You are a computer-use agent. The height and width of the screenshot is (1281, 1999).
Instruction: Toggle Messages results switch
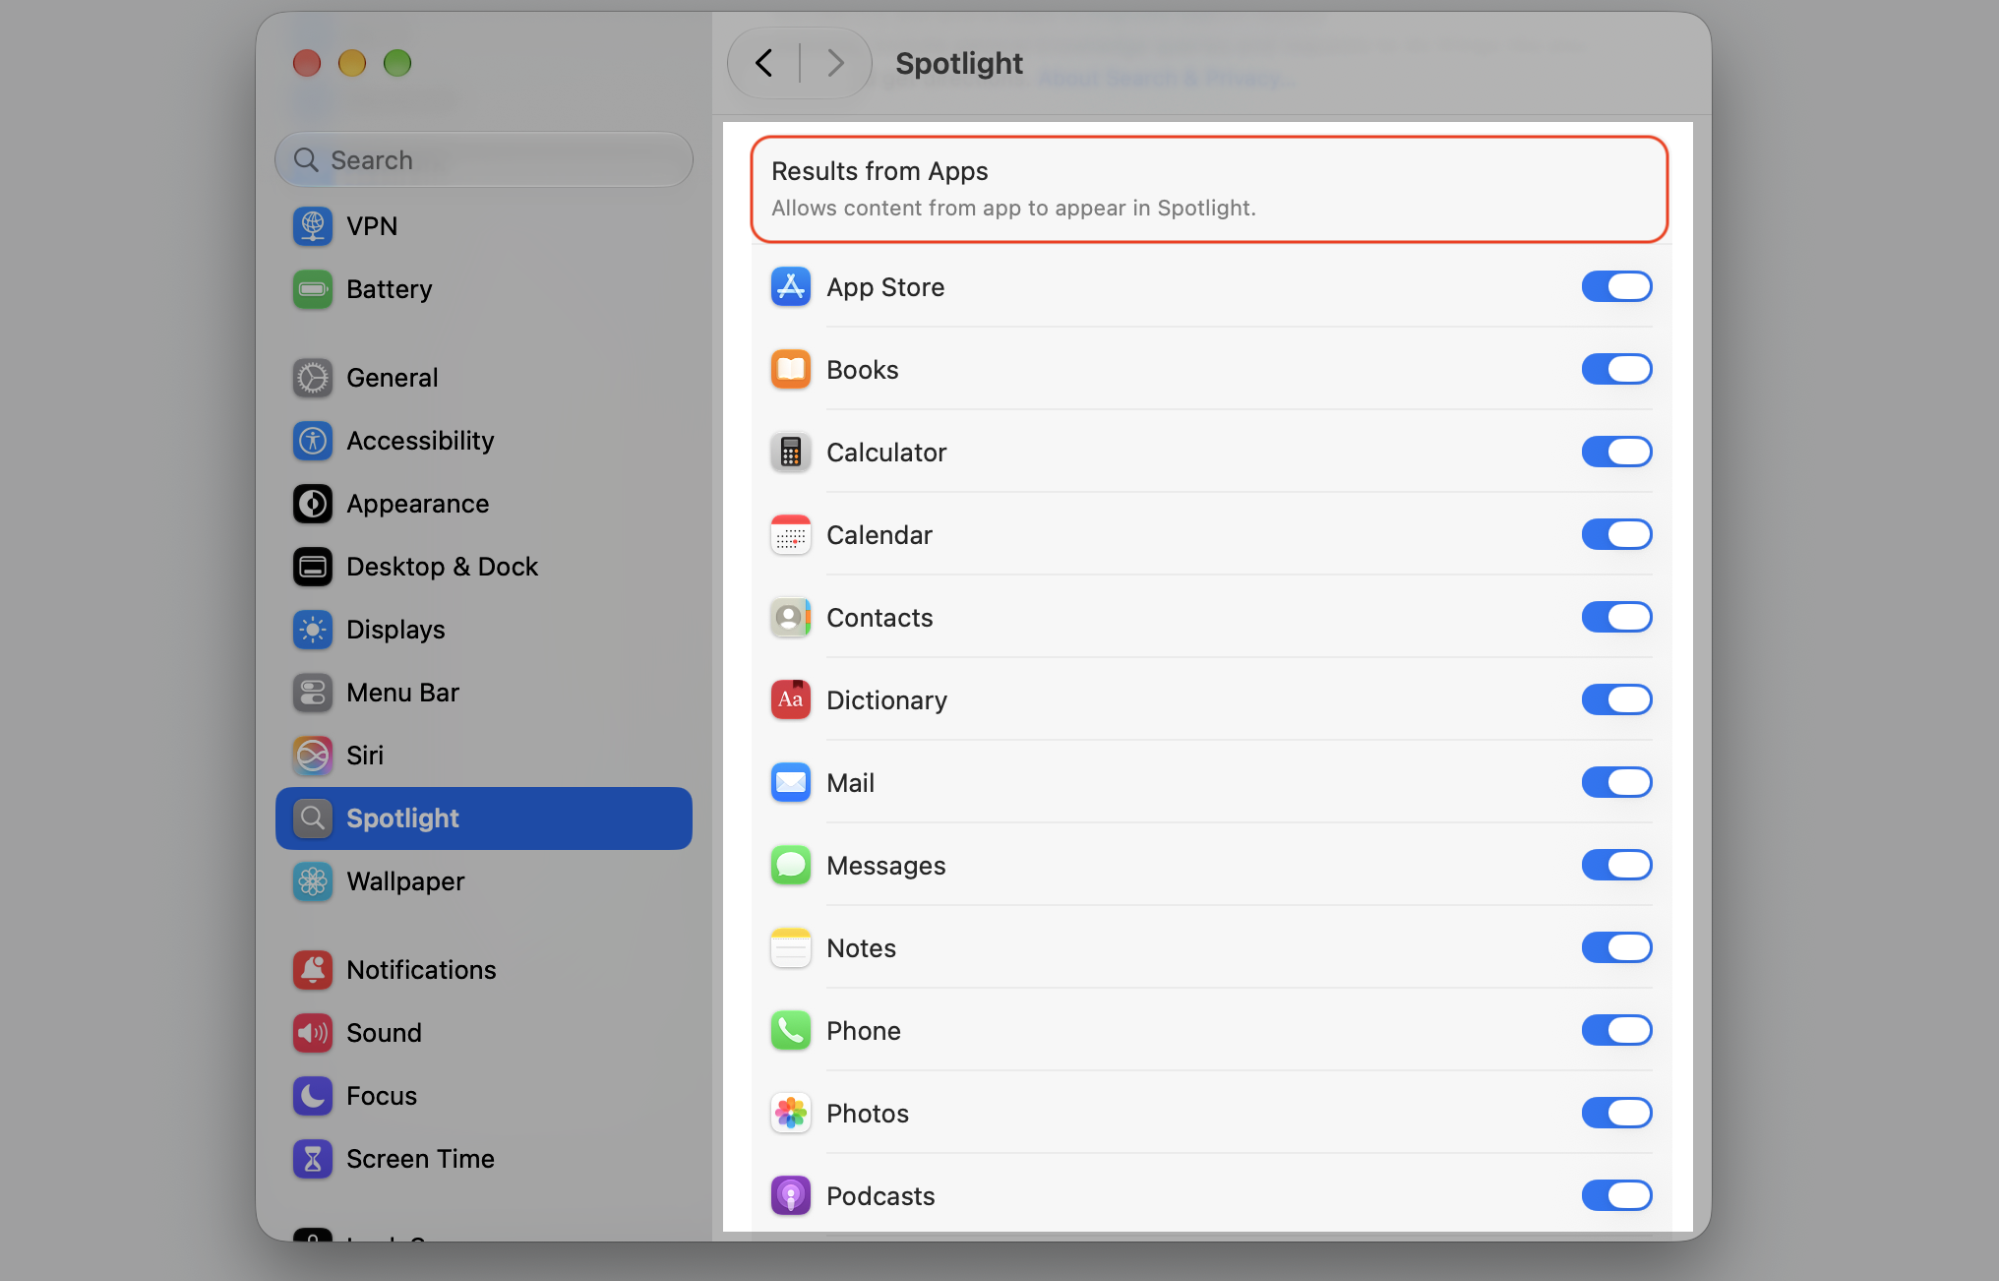(x=1616, y=865)
